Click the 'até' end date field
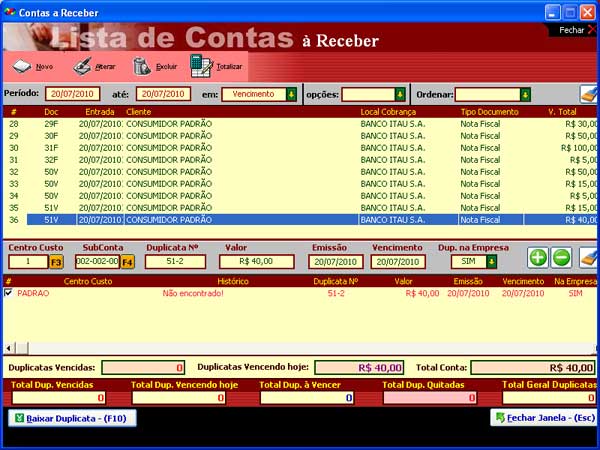 point(163,94)
